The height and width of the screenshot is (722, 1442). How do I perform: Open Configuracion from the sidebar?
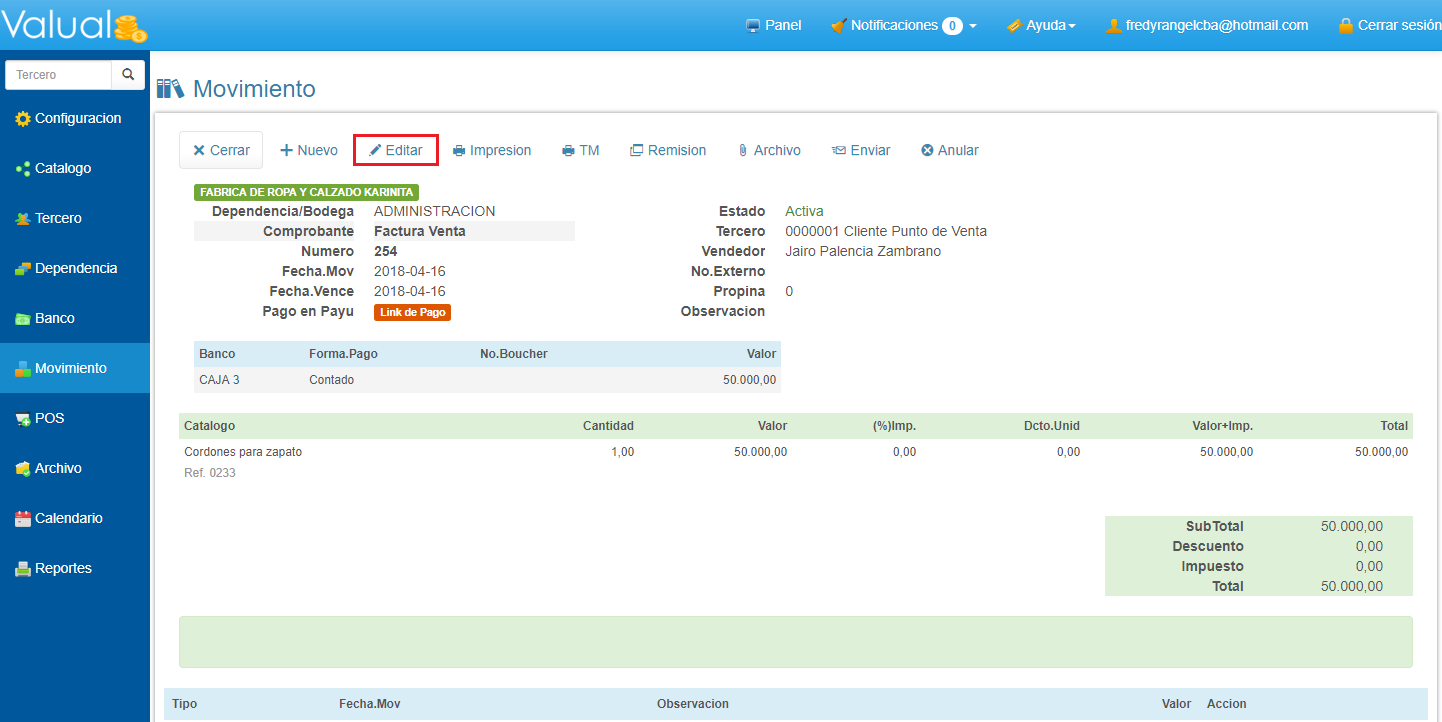(77, 118)
